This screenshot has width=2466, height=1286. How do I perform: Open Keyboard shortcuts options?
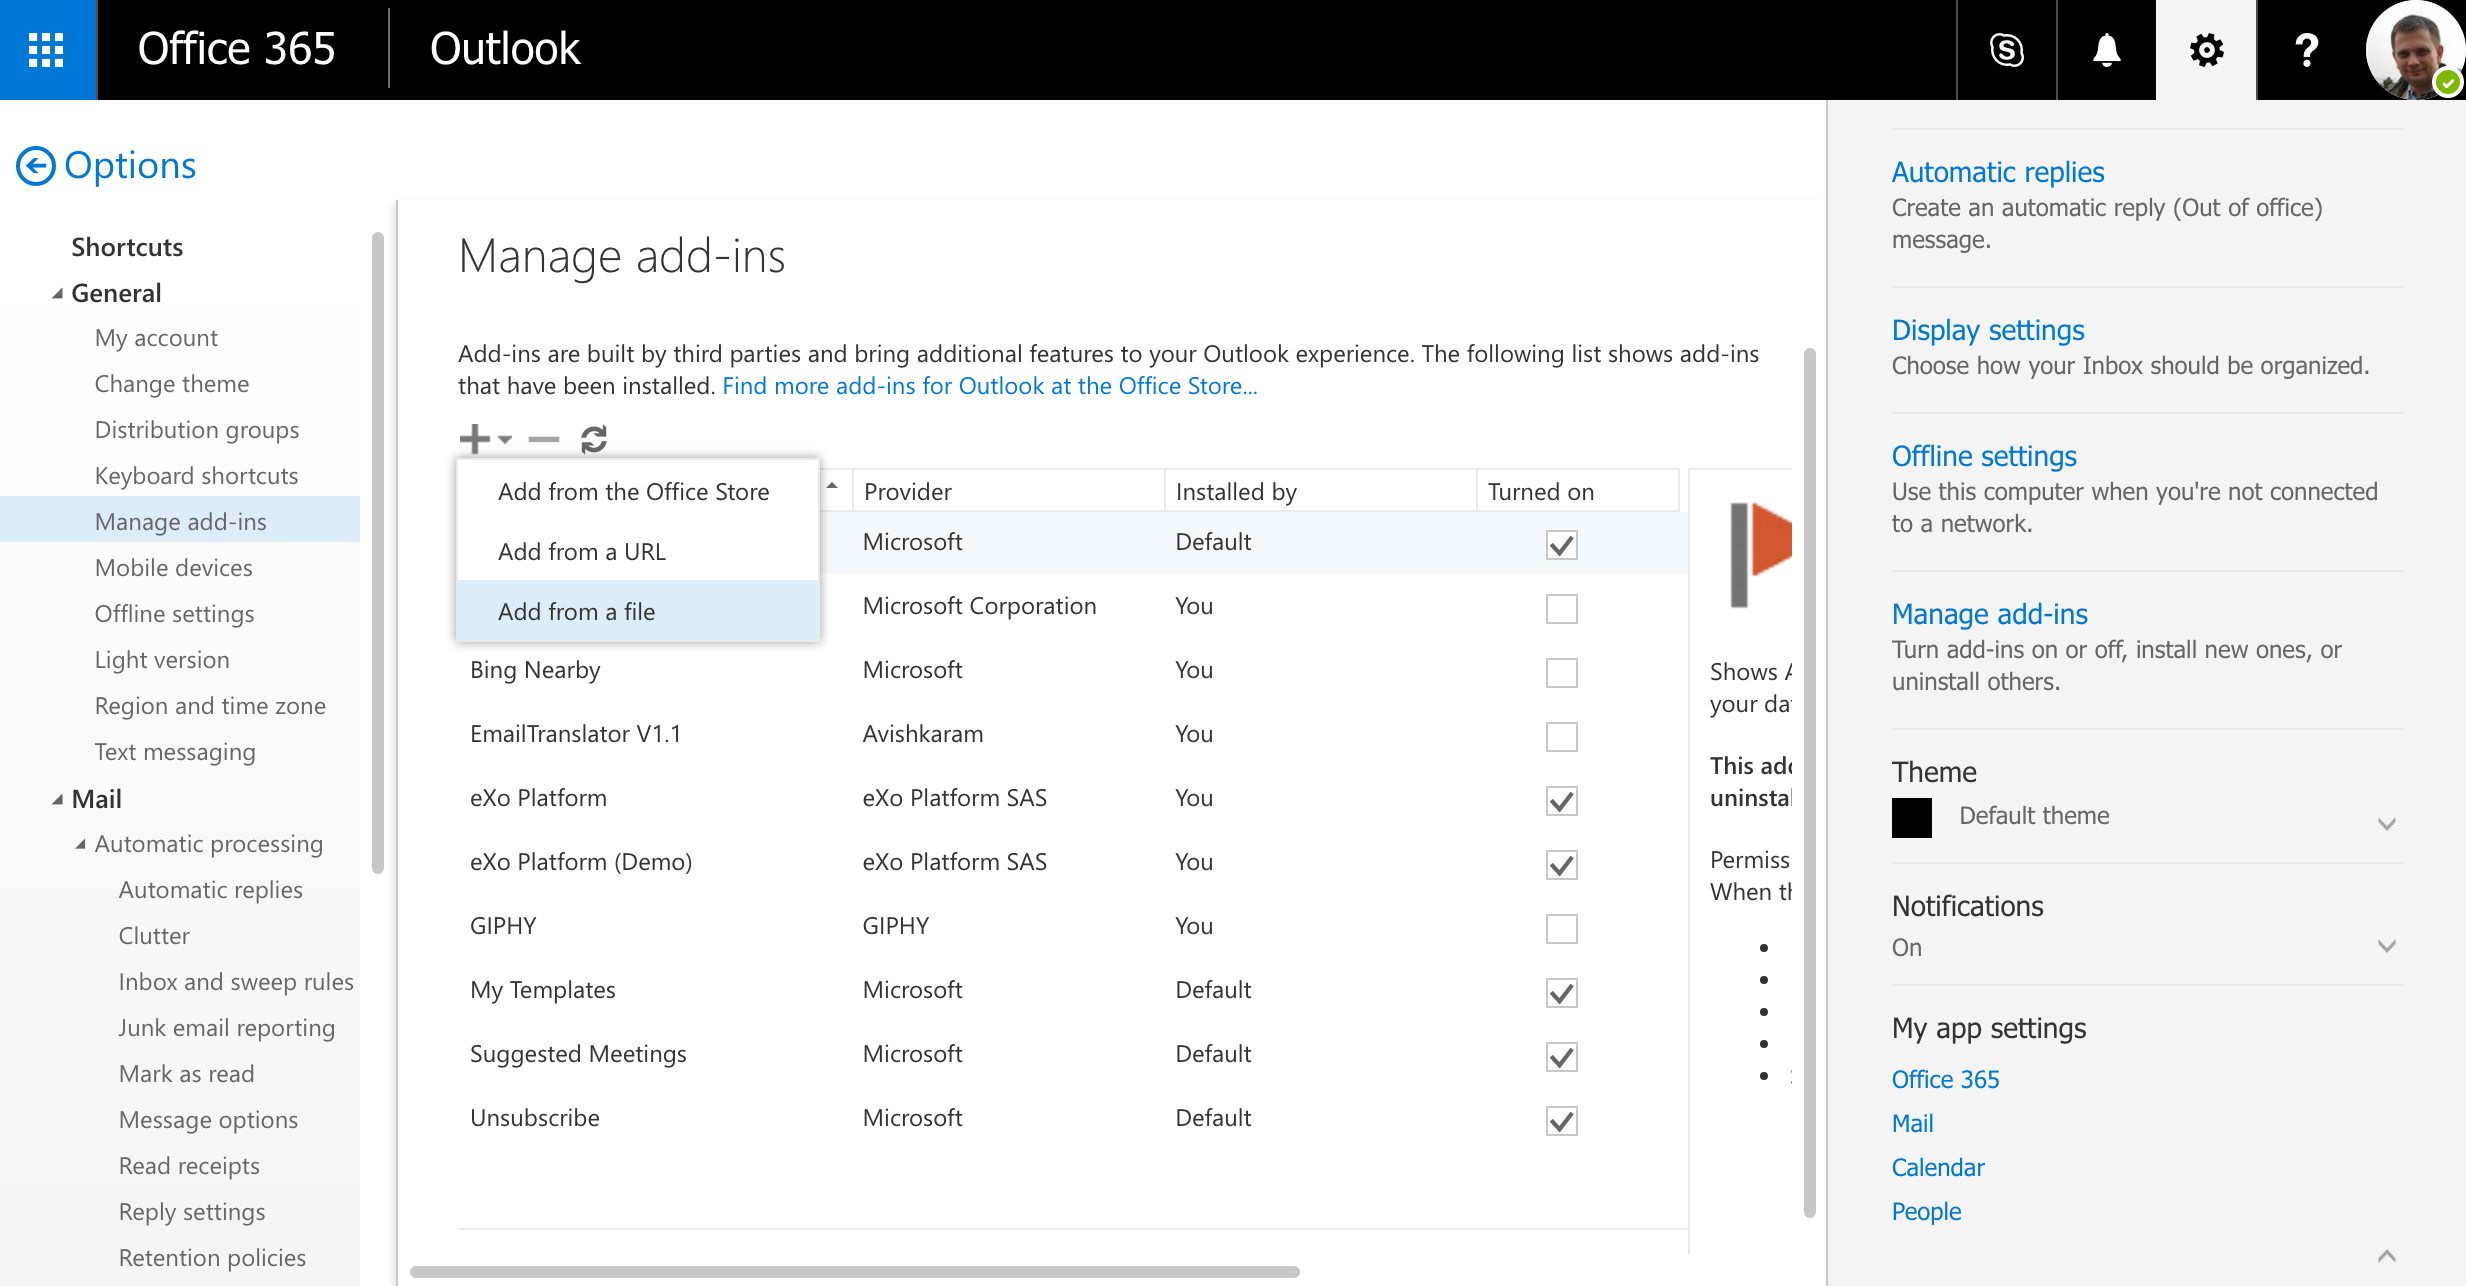[x=196, y=476]
